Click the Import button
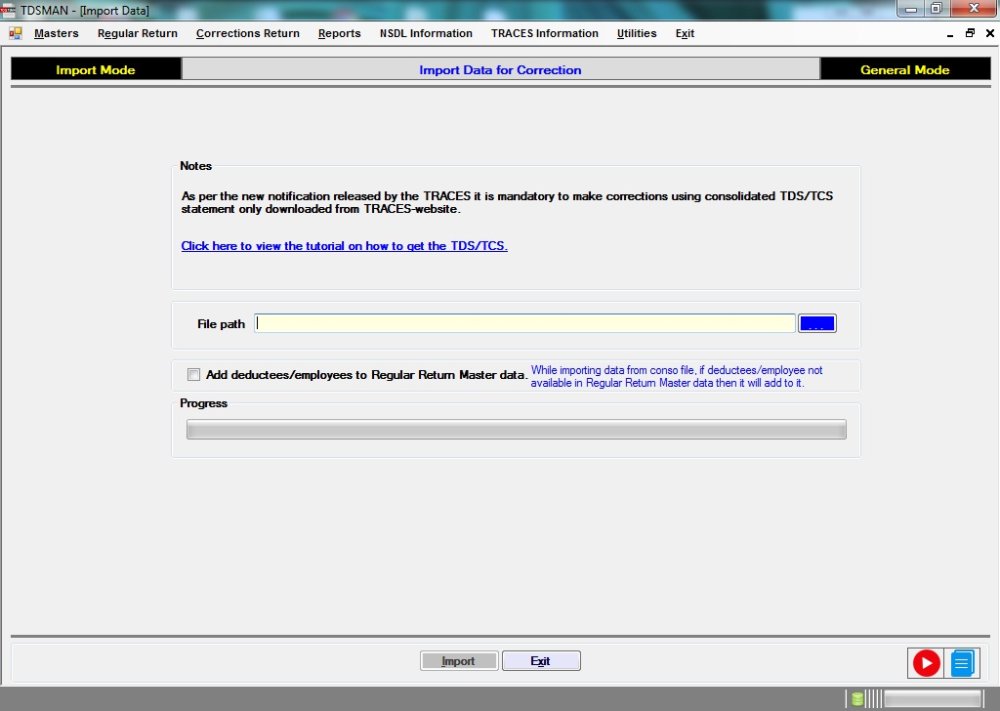Viewport: 1000px width, 711px height. pyautogui.click(x=459, y=660)
